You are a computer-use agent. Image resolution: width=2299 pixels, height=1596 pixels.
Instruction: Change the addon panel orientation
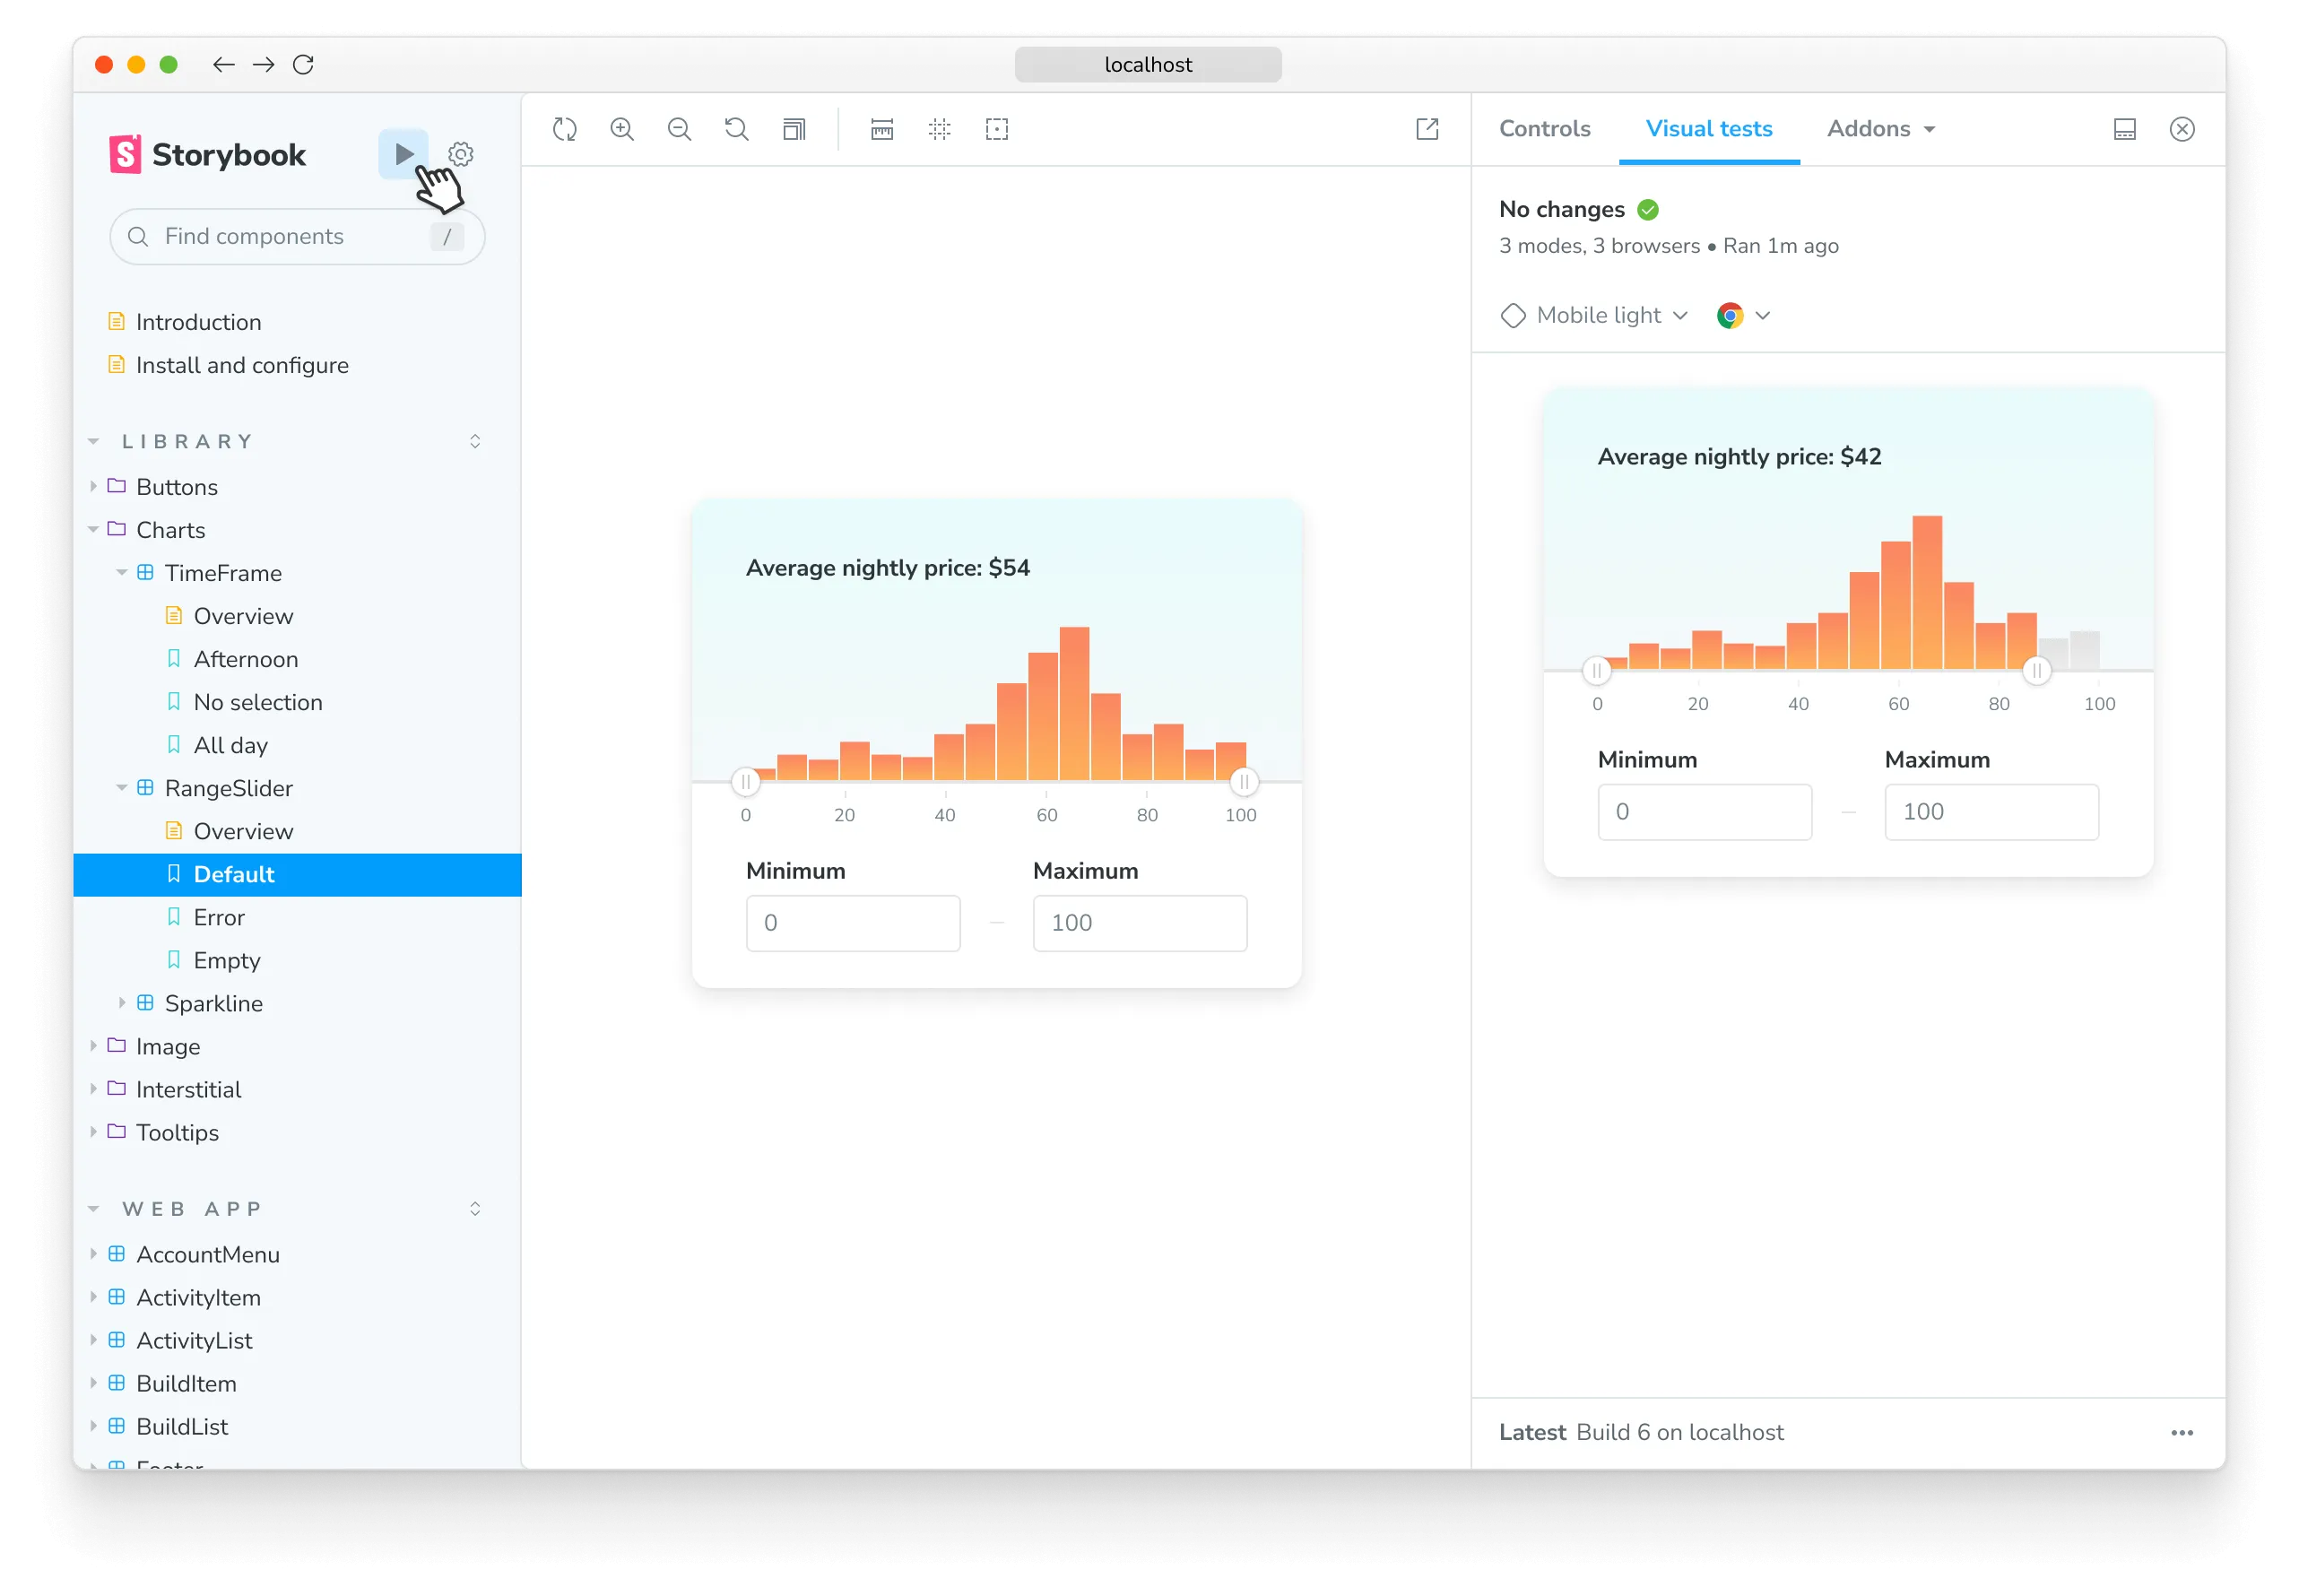tap(2124, 129)
